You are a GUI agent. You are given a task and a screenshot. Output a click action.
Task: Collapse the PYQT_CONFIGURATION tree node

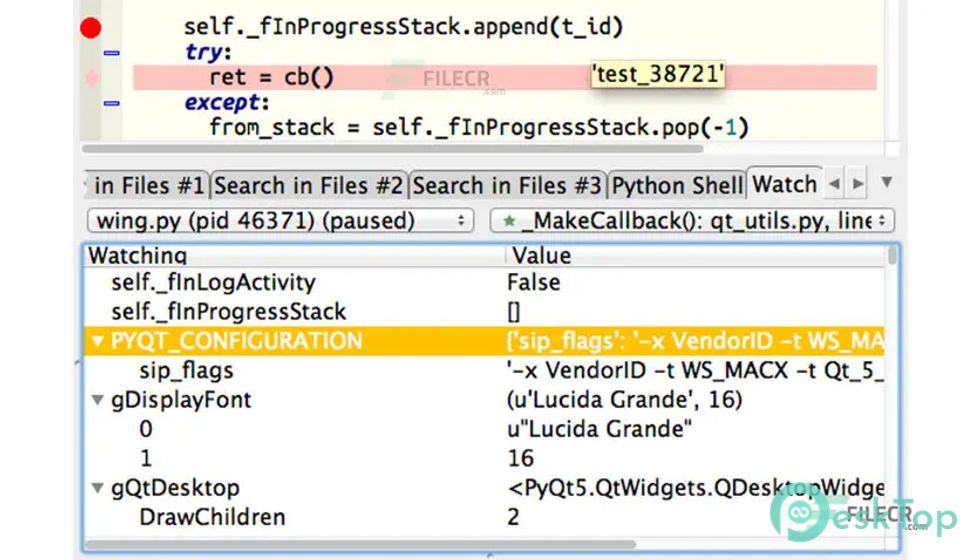(97, 342)
